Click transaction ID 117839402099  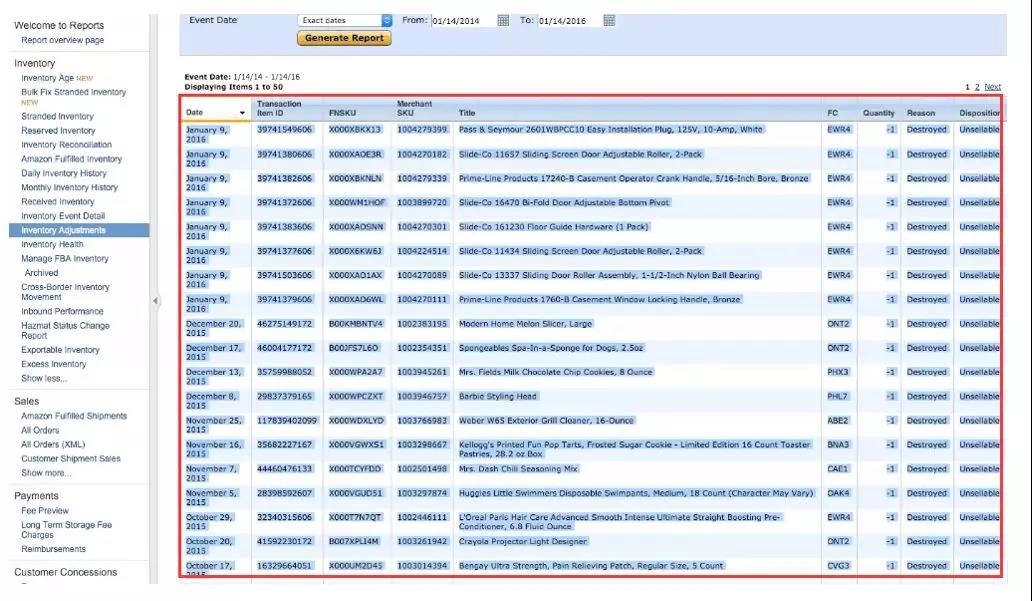287,421
